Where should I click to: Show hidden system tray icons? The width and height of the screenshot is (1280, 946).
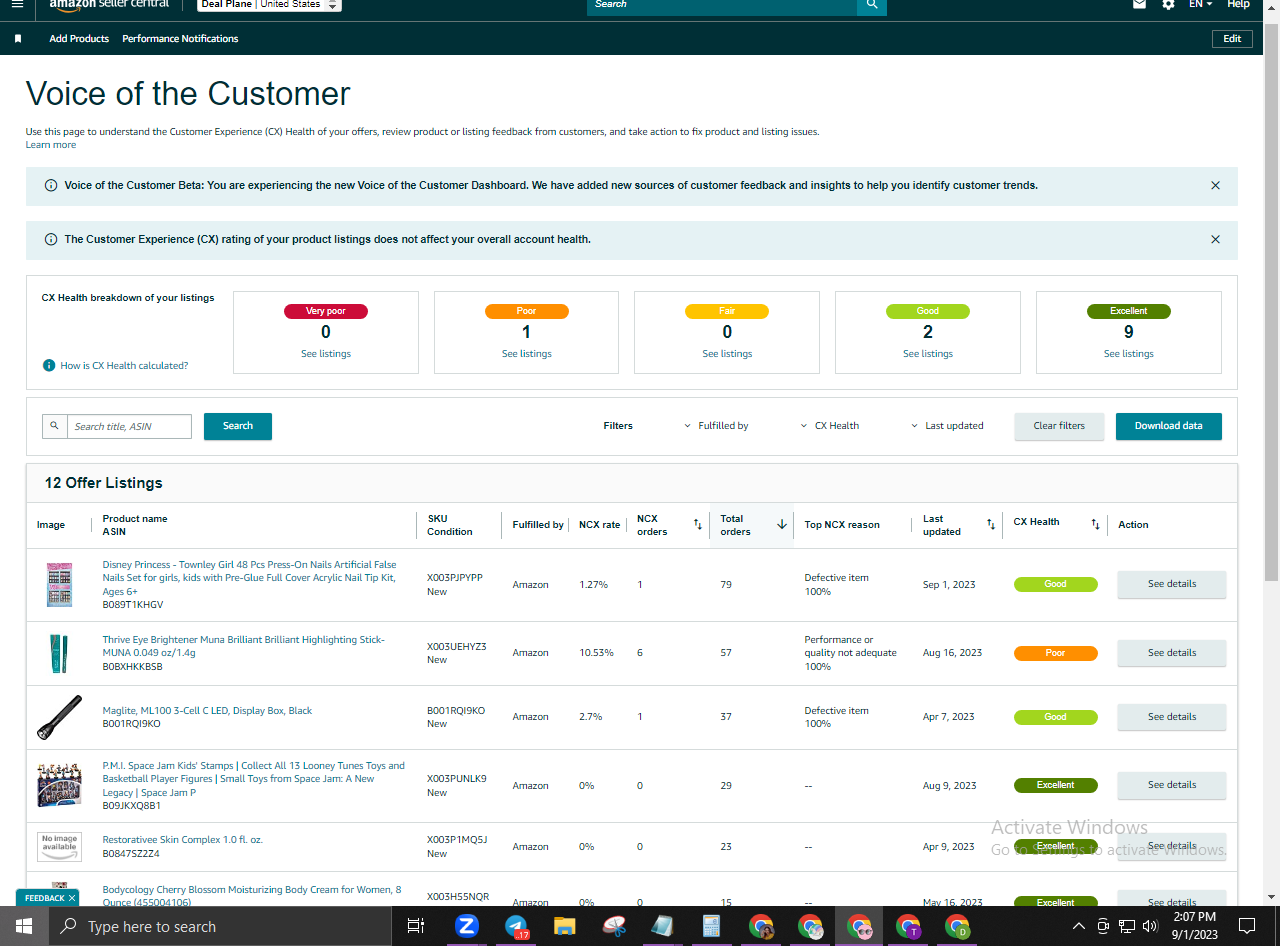click(x=1078, y=927)
